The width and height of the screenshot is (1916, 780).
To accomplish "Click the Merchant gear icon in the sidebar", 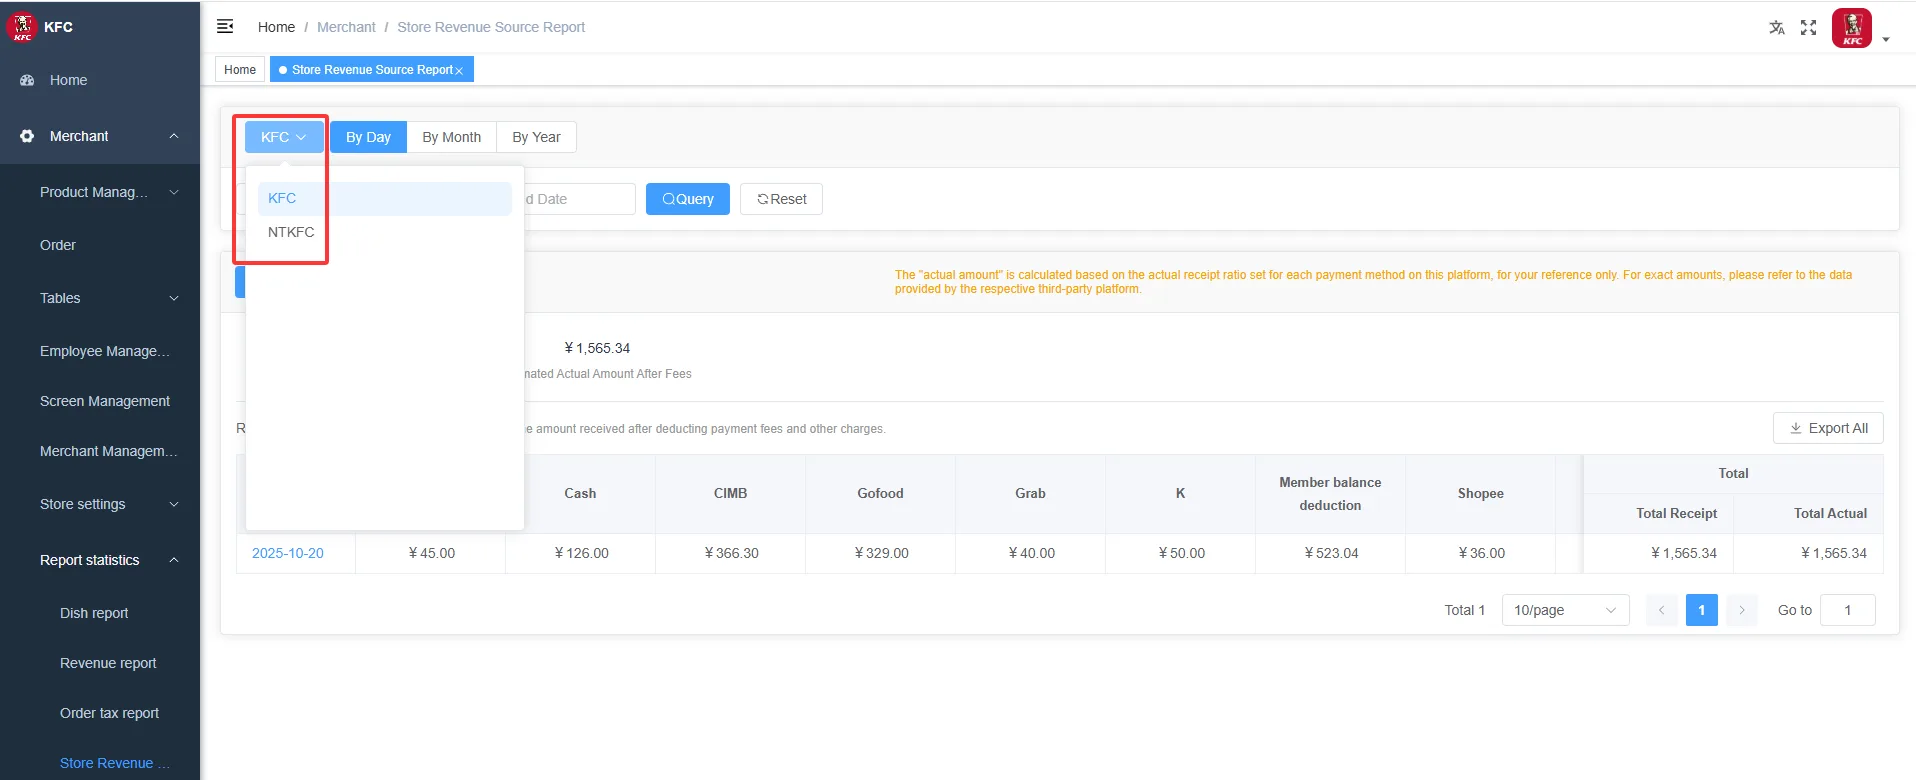I will point(27,136).
